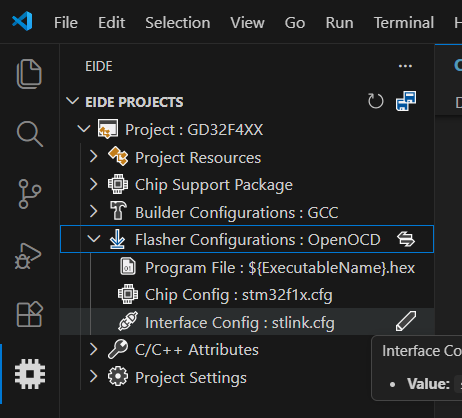The height and width of the screenshot is (418, 462).
Task: Expand the Project Settings node
Action: point(94,376)
